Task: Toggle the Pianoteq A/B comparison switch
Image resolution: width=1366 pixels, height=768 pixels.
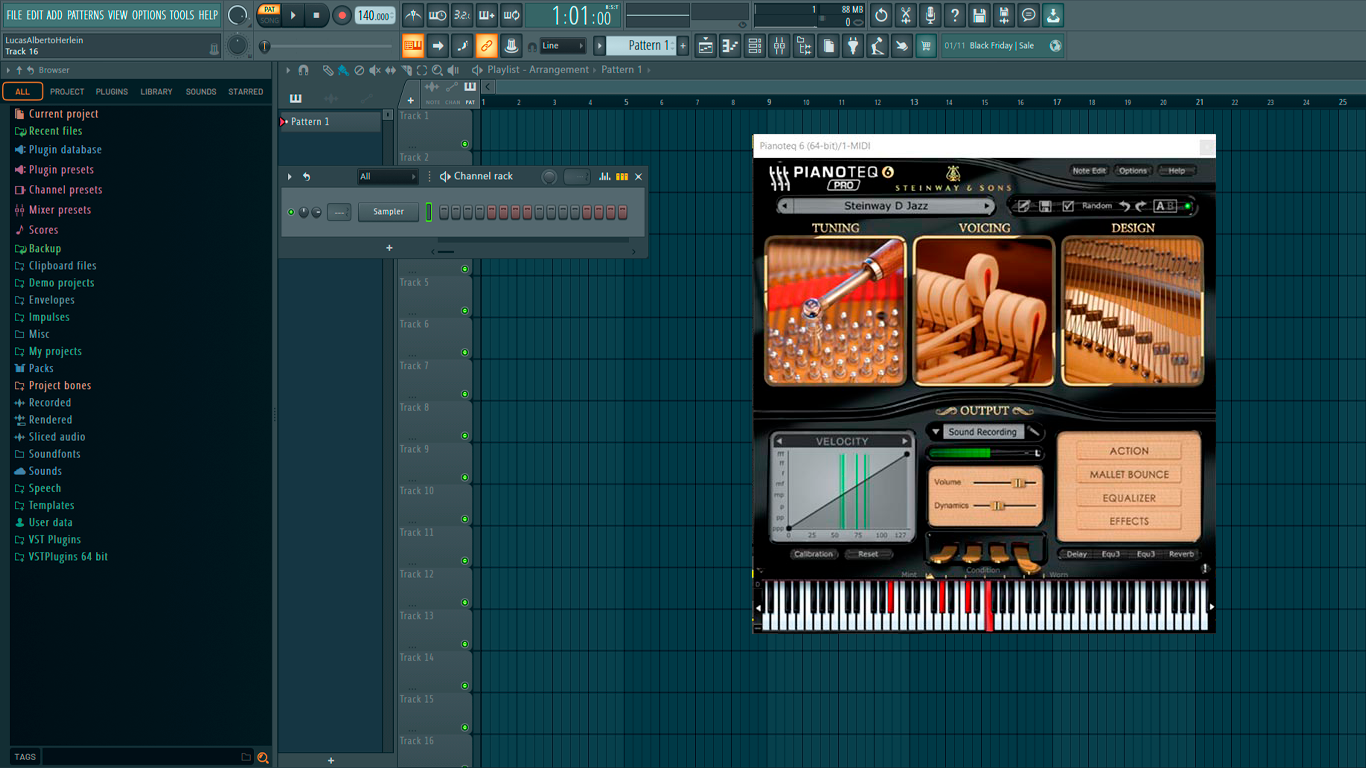Action: coord(1165,206)
